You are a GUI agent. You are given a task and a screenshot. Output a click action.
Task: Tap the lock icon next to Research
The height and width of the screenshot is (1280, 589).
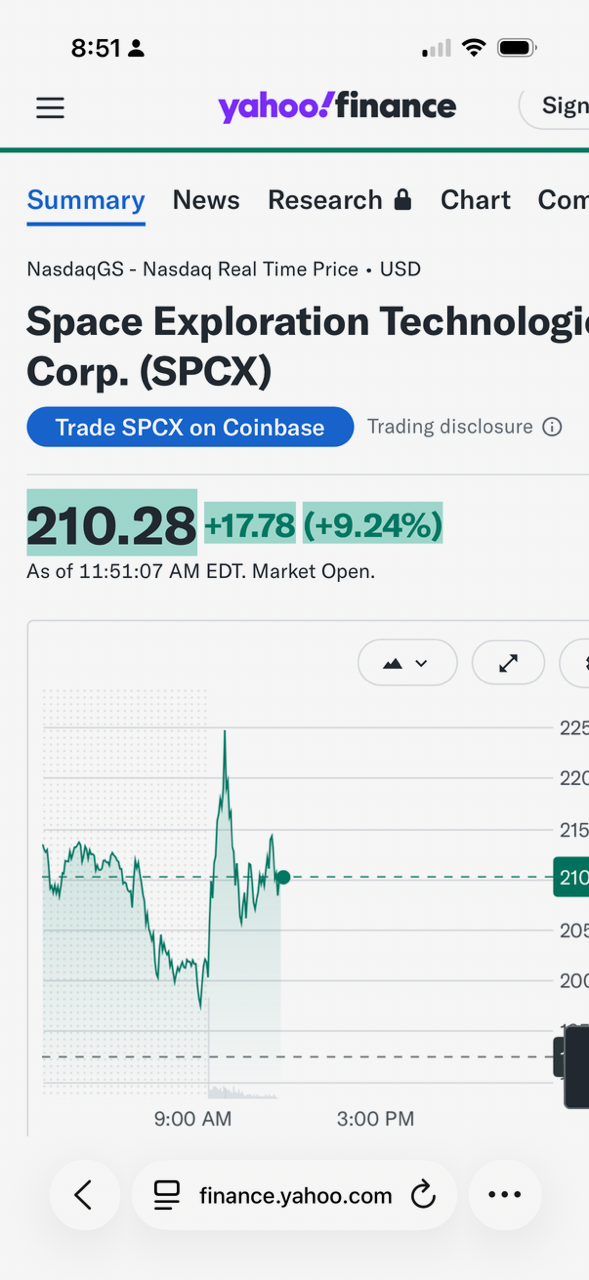click(x=402, y=199)
